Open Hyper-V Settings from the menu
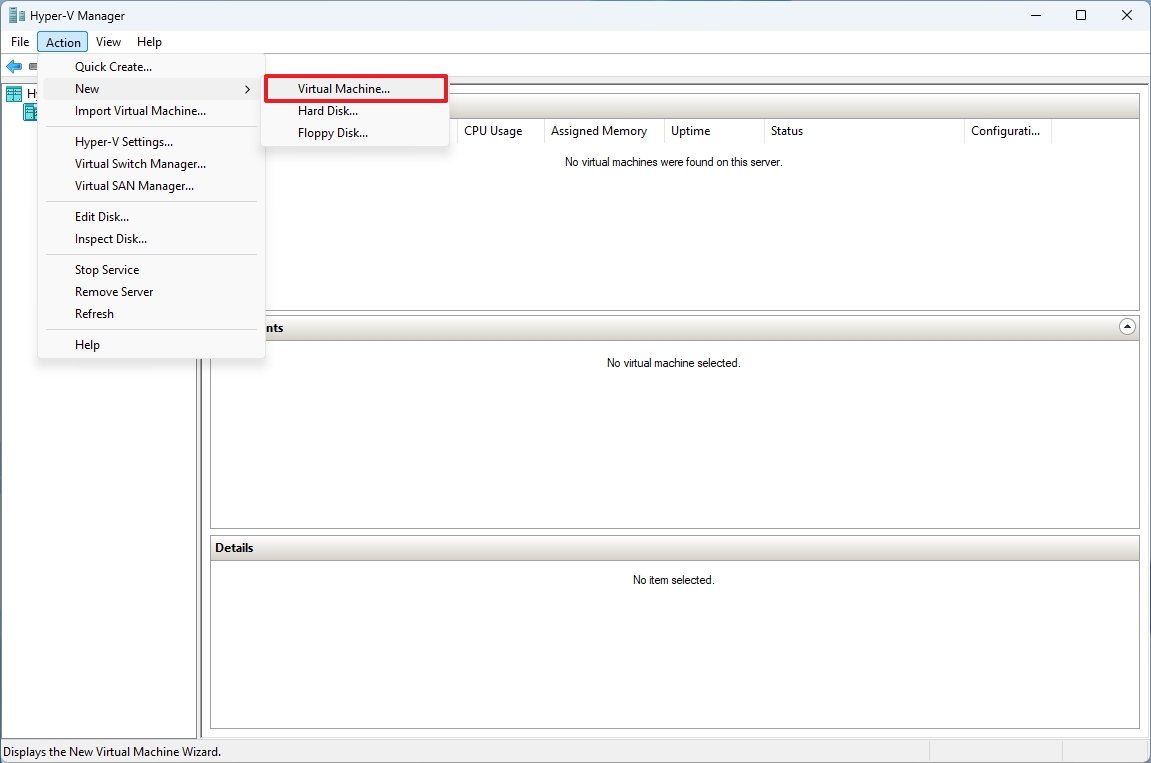 [x=123, y=141]
